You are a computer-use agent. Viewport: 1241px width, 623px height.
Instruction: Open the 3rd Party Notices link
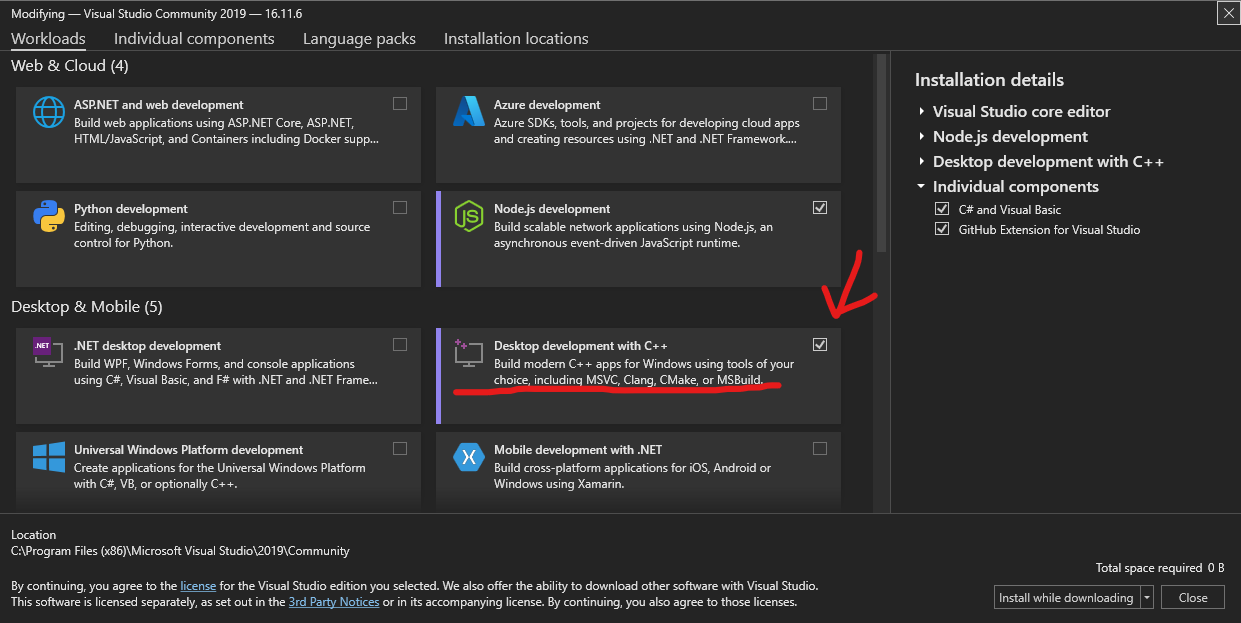click(334, 602)
